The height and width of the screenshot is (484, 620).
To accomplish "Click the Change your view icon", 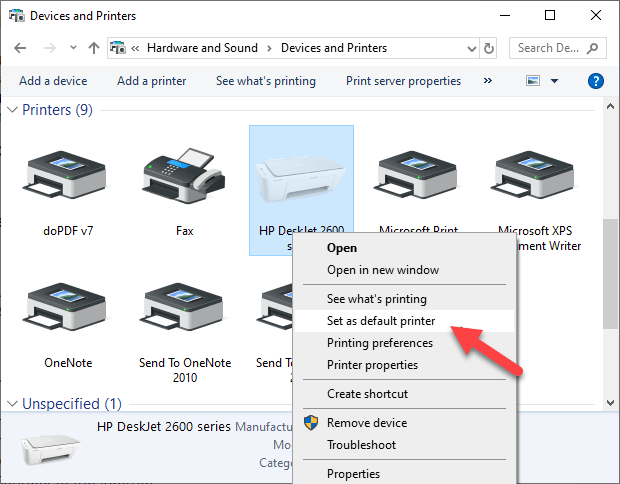I will pos(533,81).
